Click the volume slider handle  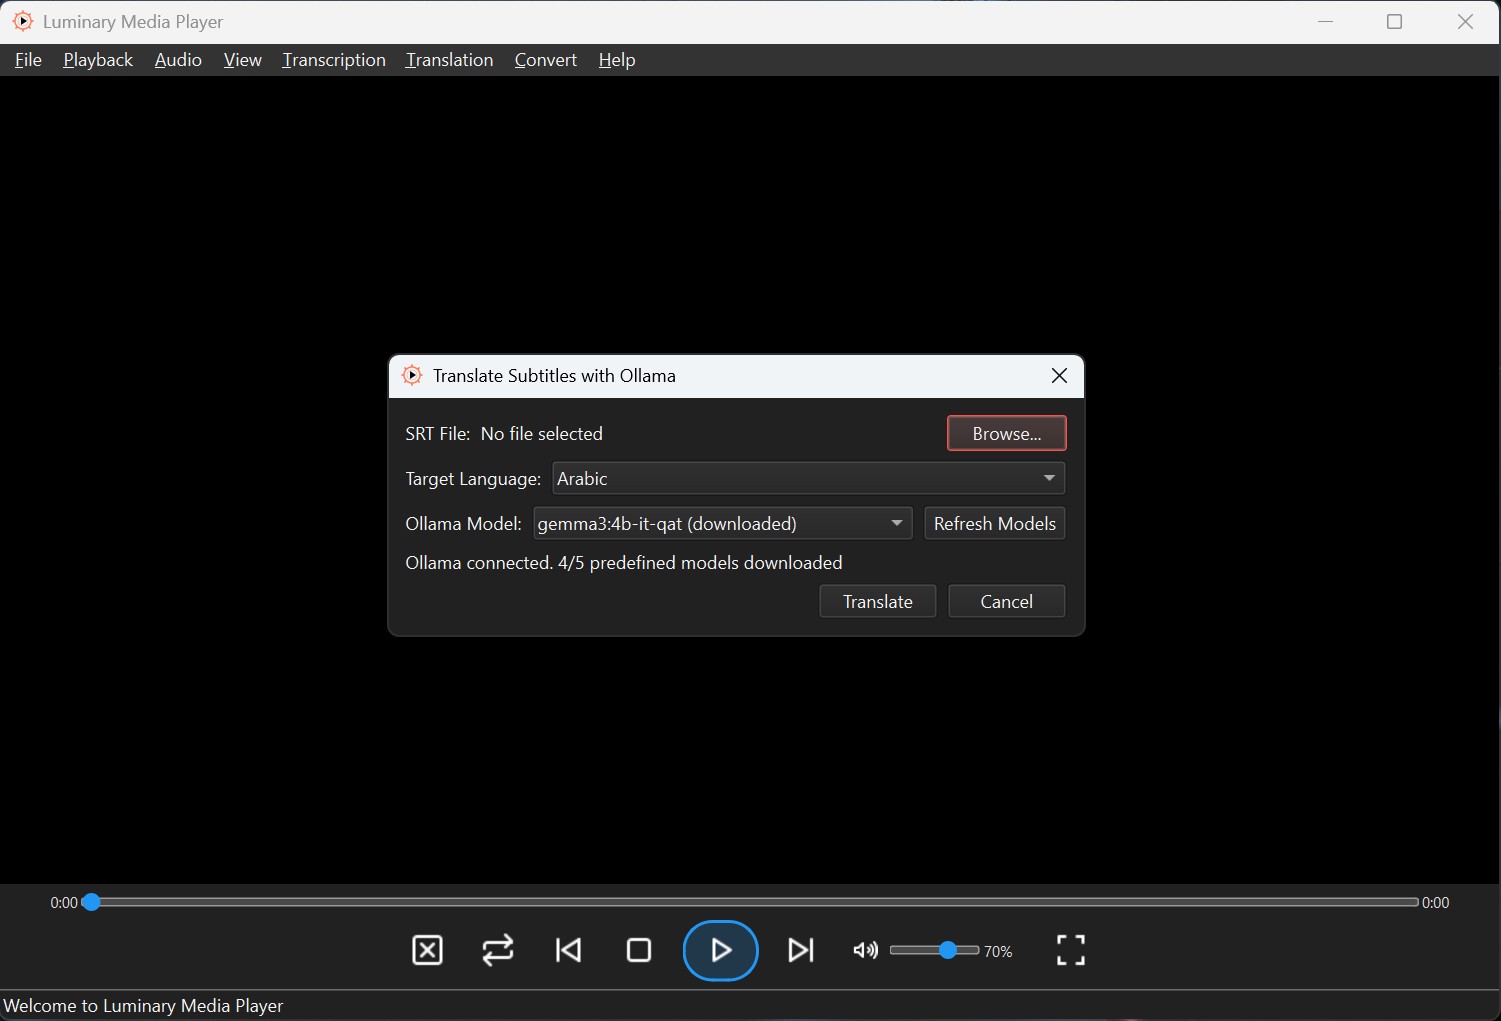tap(947, 950)
